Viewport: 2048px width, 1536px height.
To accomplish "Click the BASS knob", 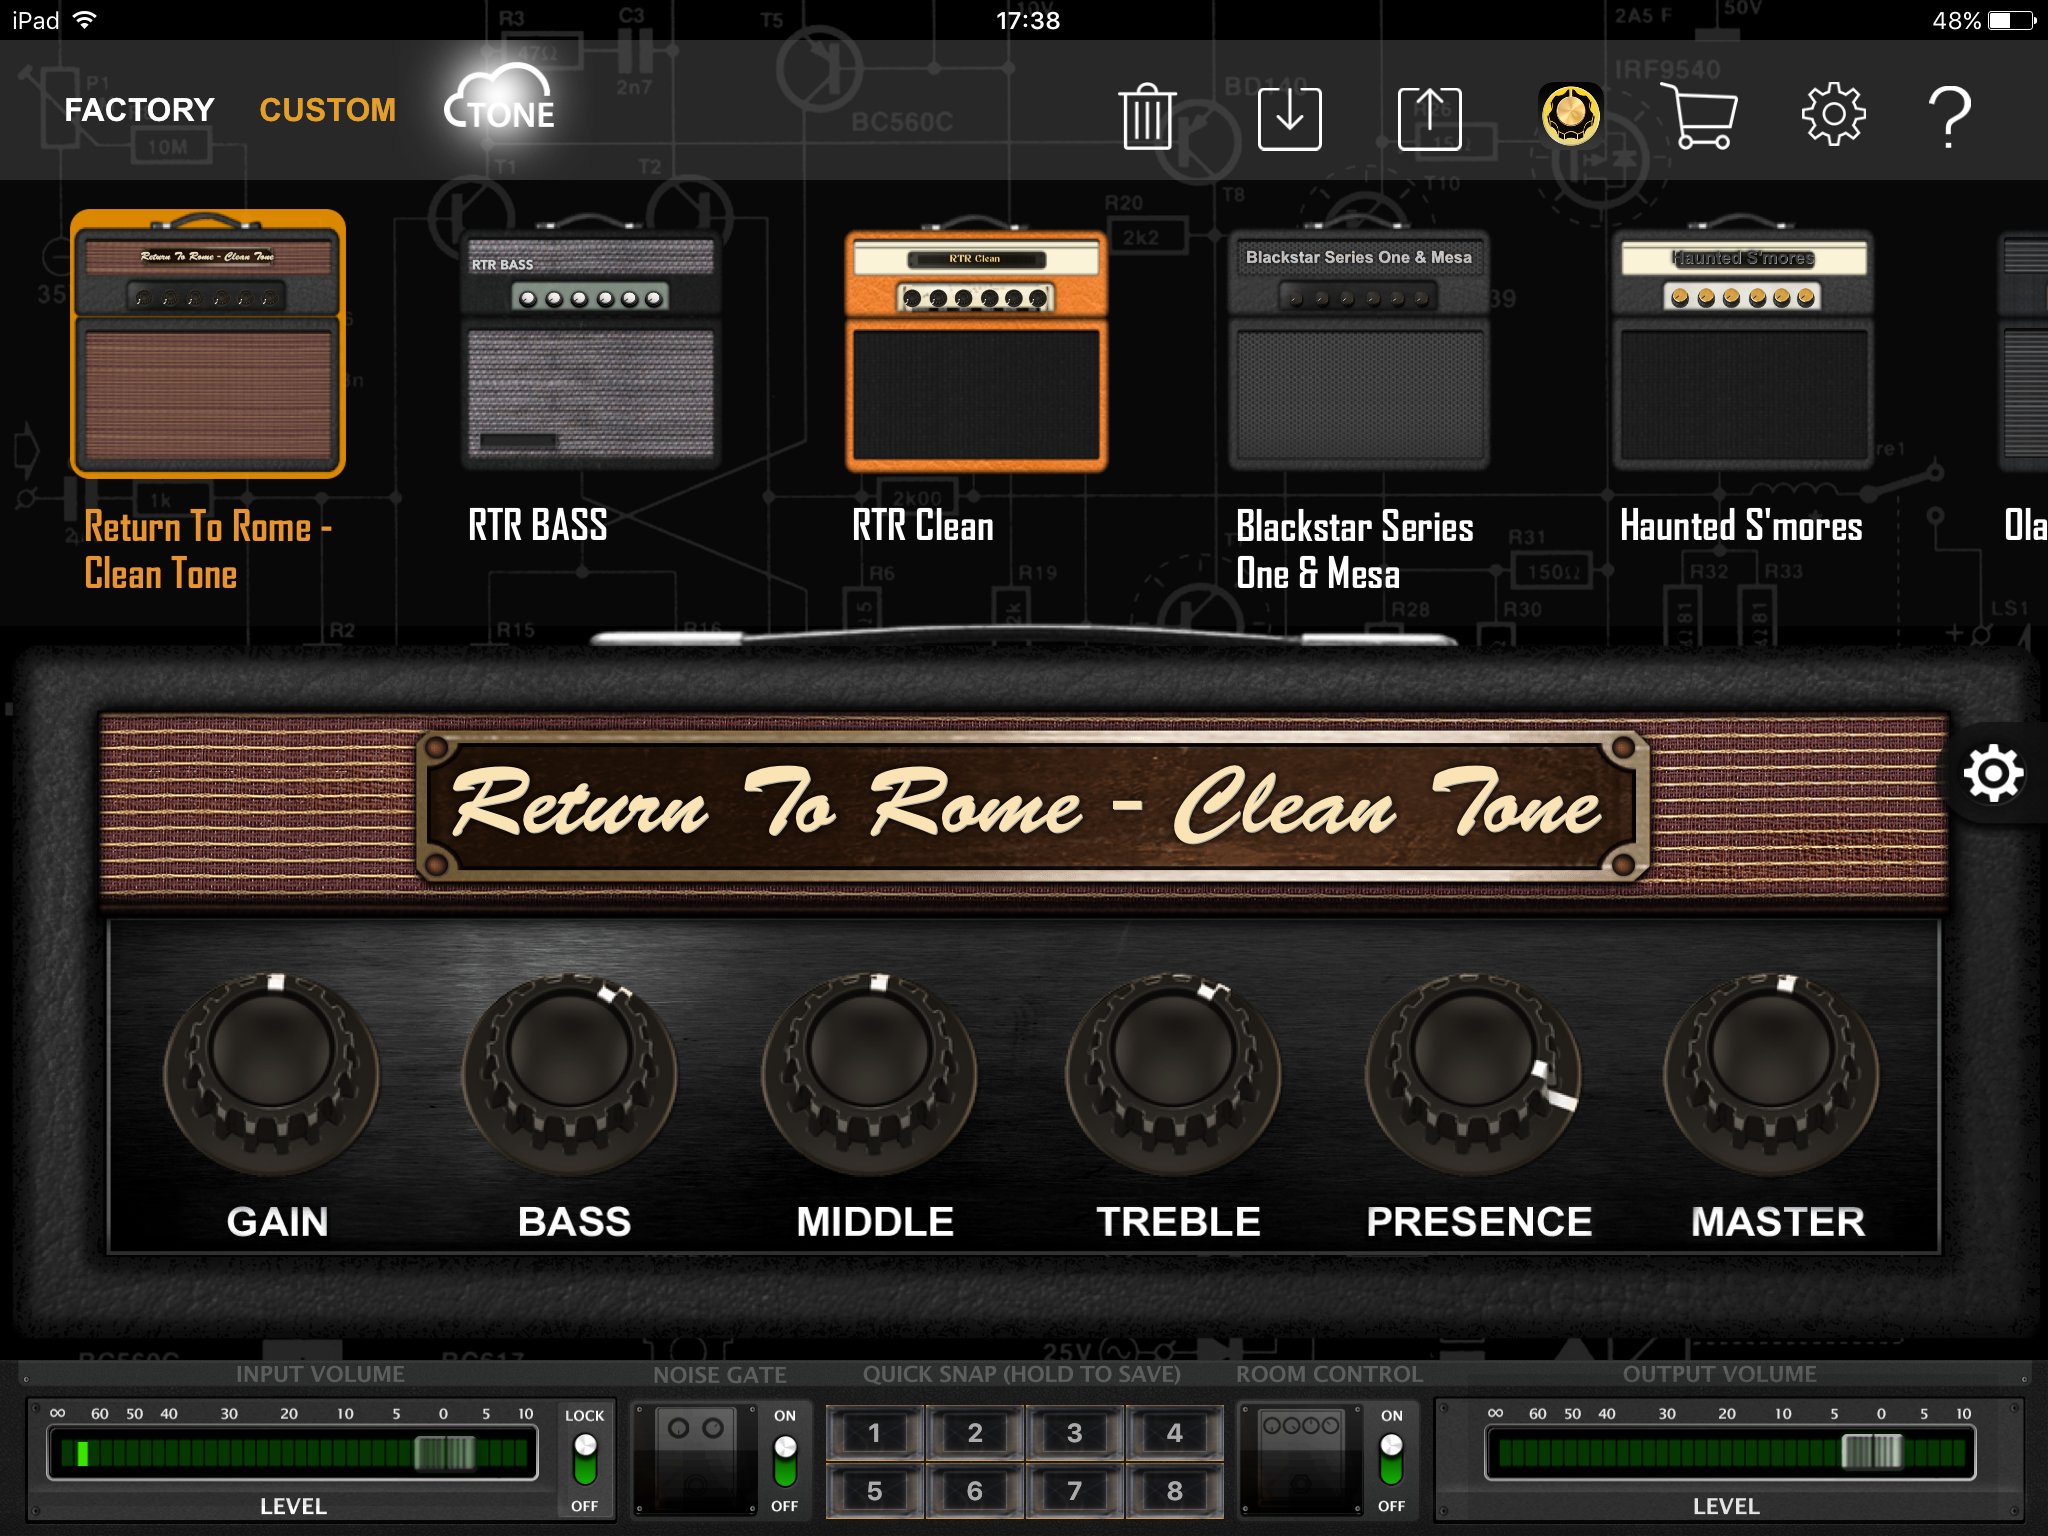I will point(570,1072).
